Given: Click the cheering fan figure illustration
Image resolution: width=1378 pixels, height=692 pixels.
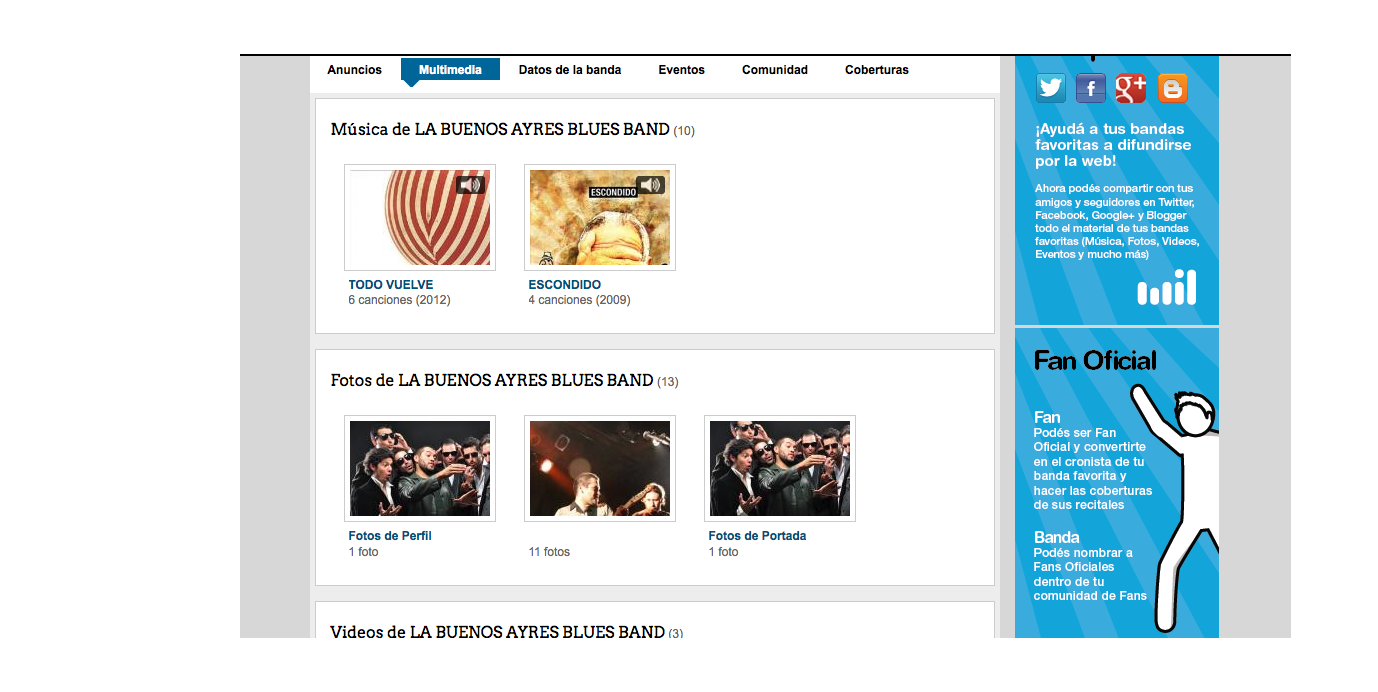Looking at the screenshot, I should tap(1177, 507).
